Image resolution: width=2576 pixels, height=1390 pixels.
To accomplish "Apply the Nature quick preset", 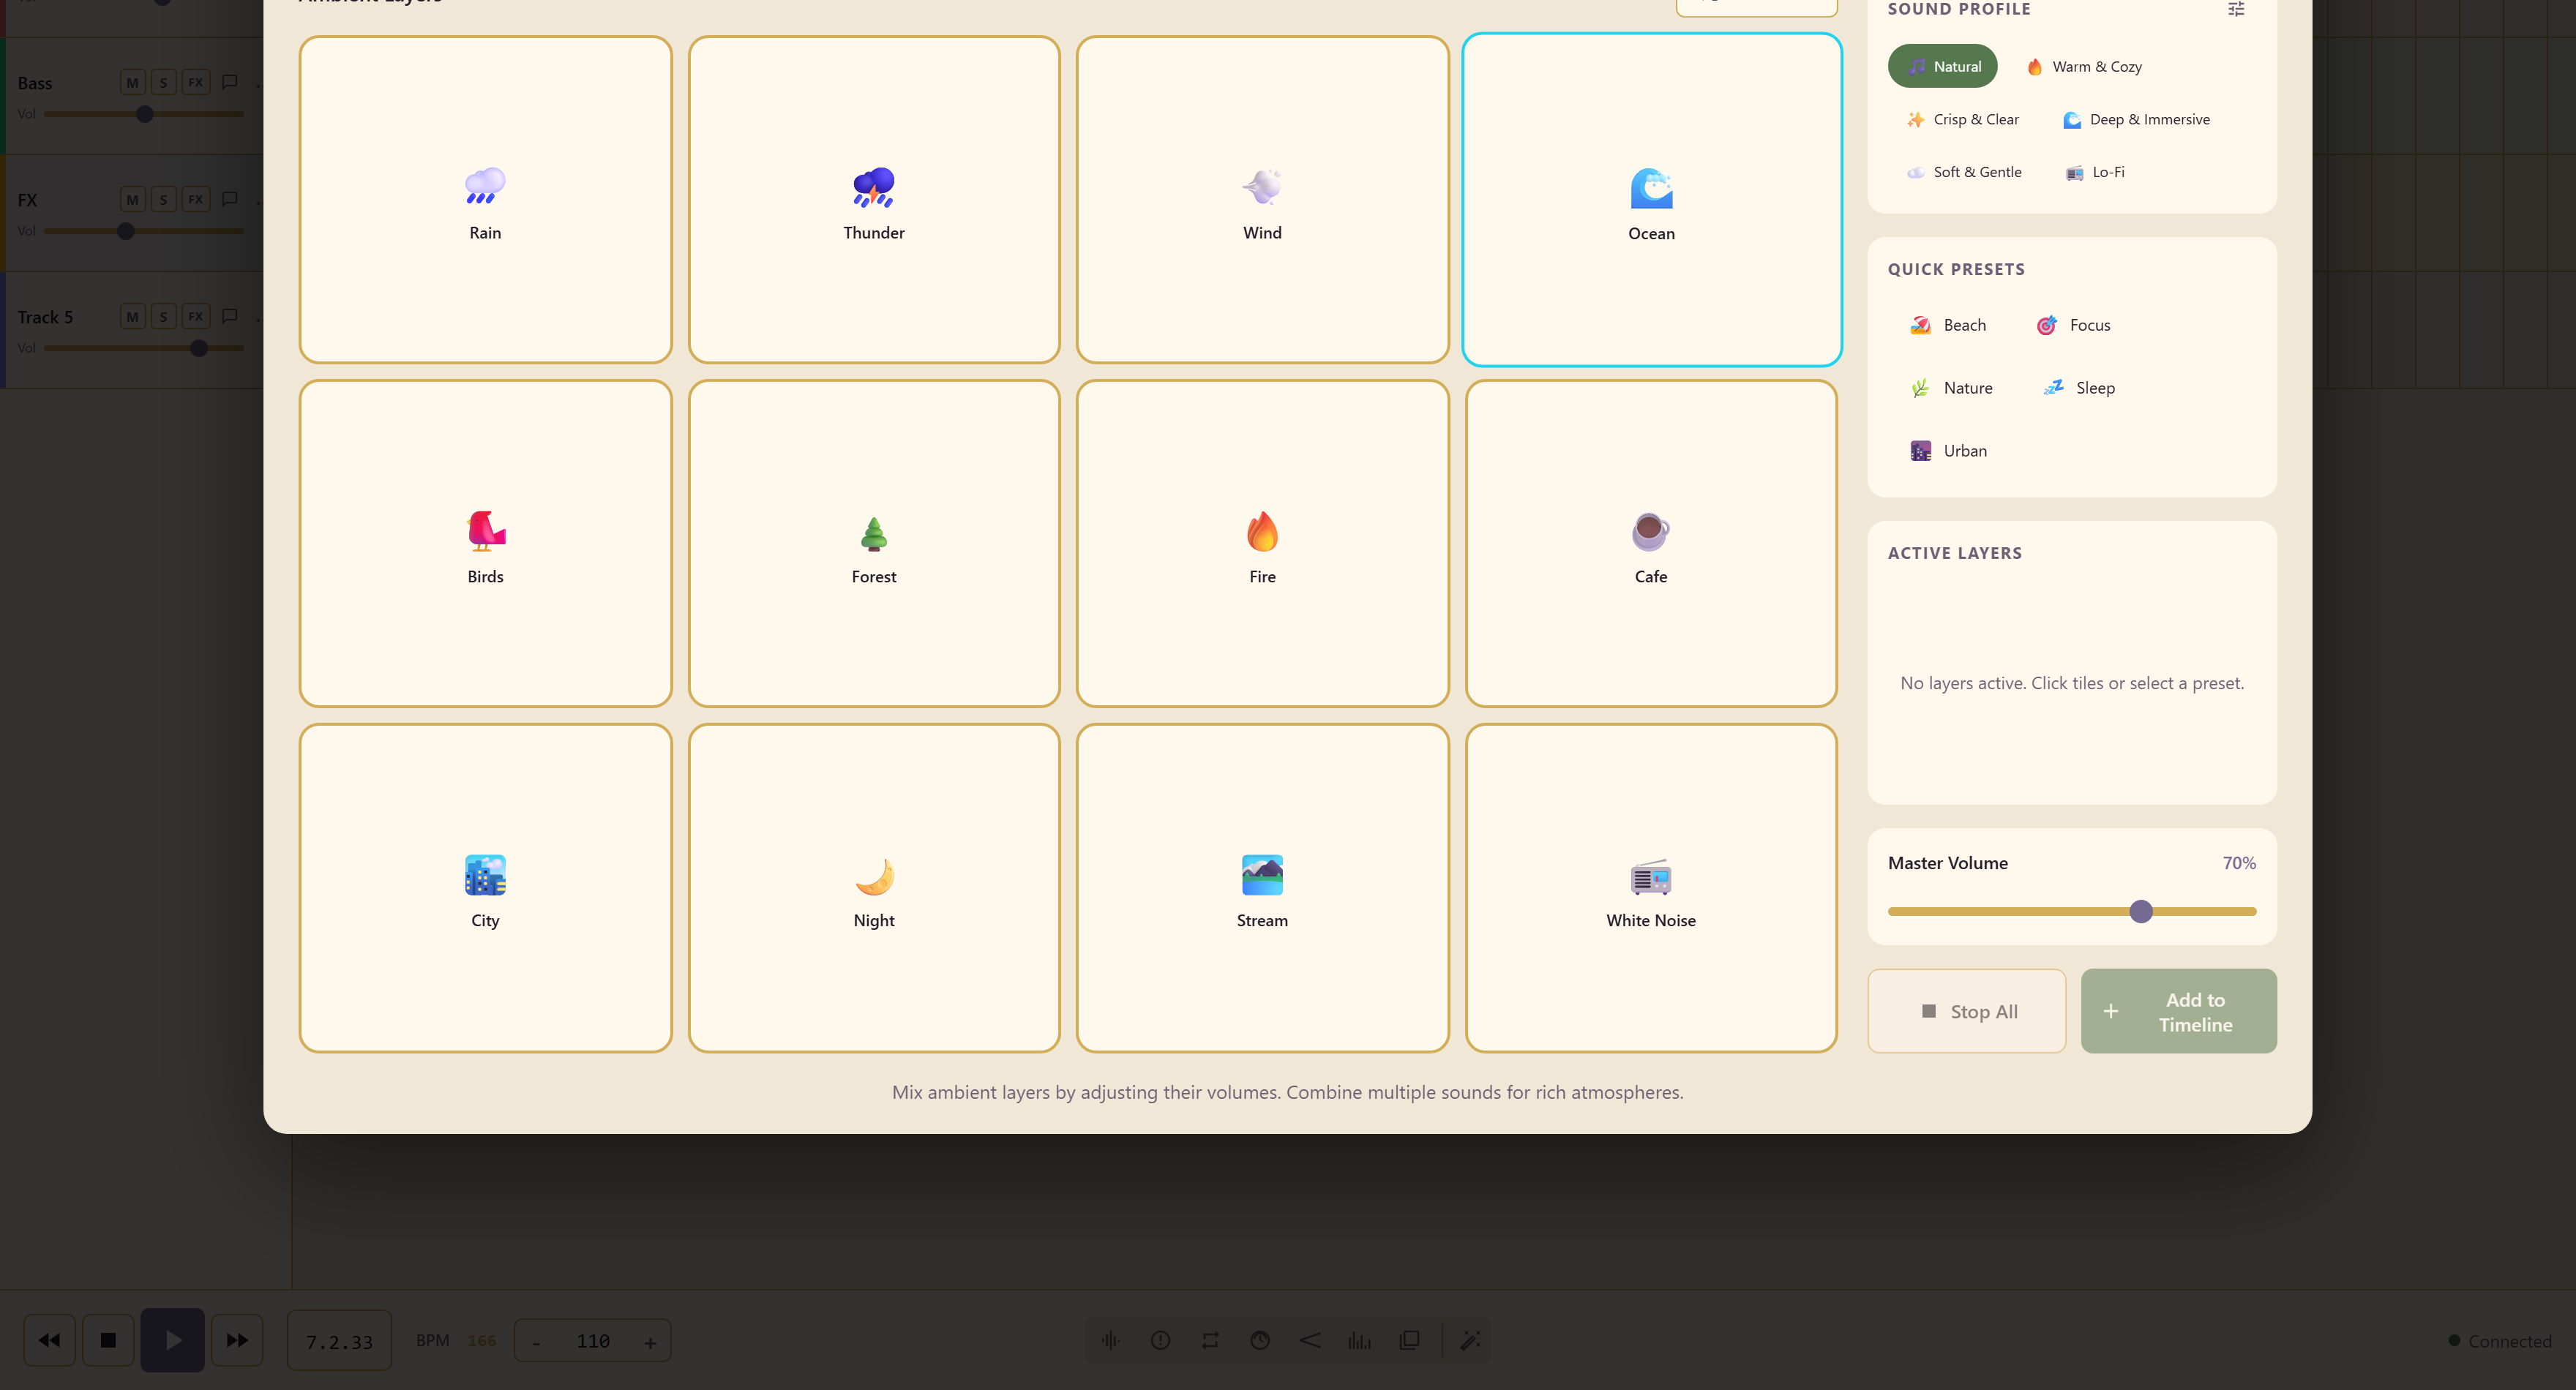I will point(1950,388).
